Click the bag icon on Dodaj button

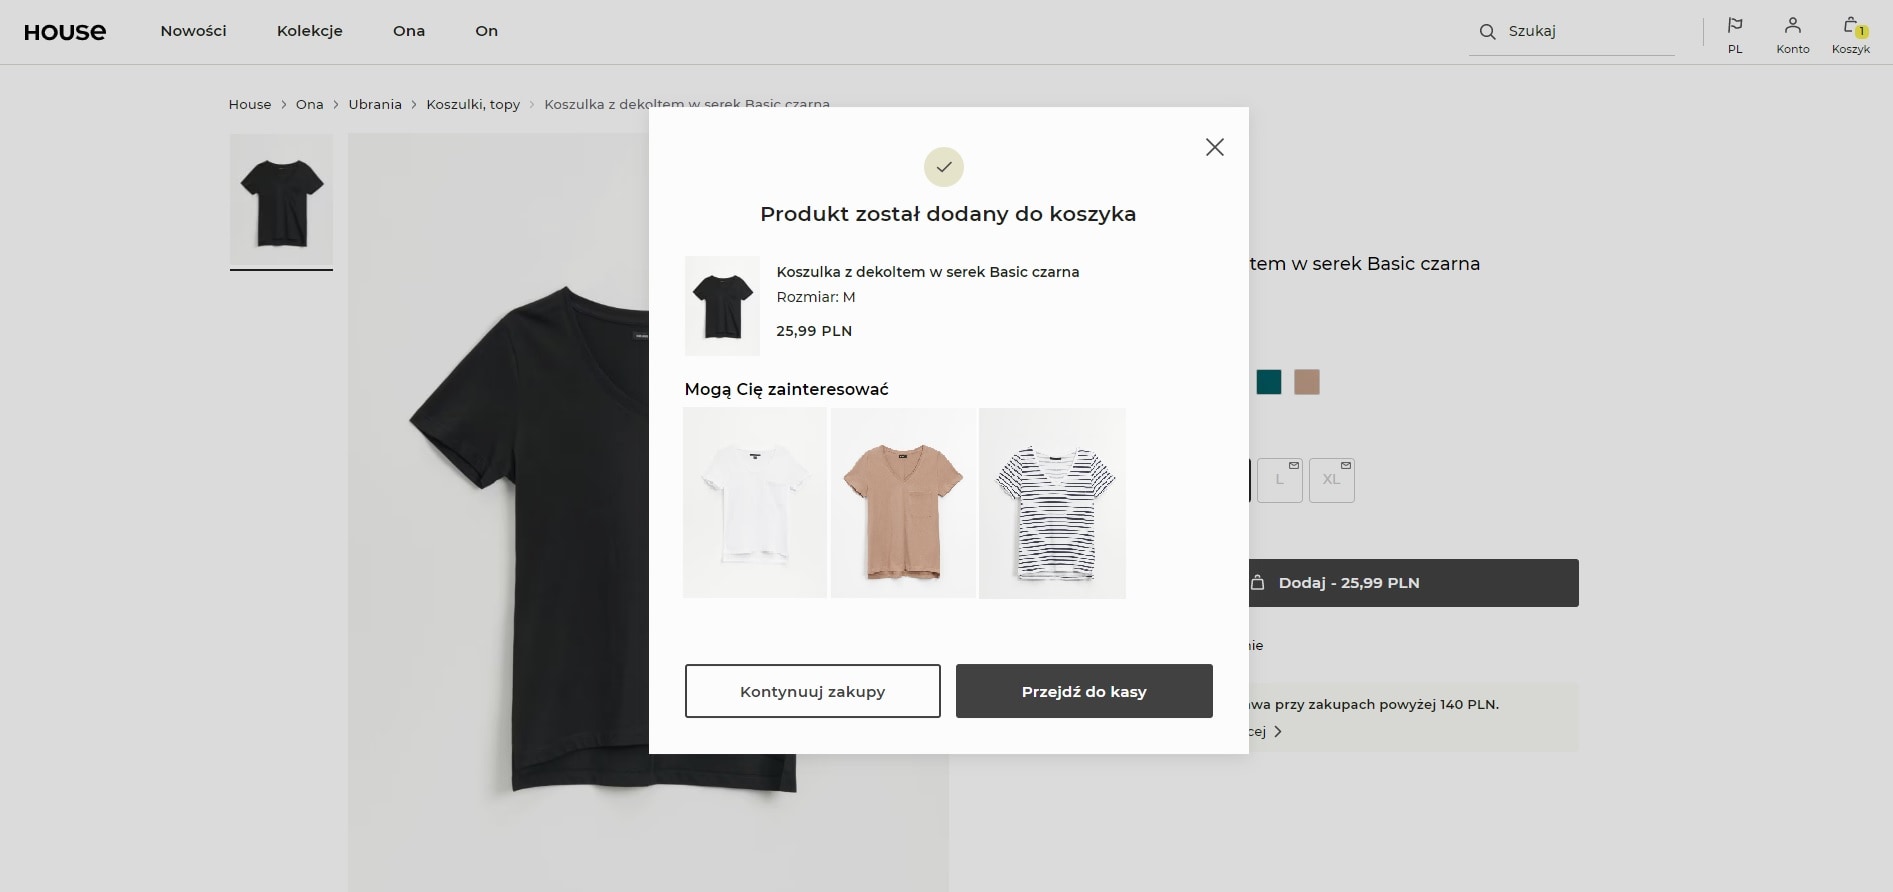1258,583
